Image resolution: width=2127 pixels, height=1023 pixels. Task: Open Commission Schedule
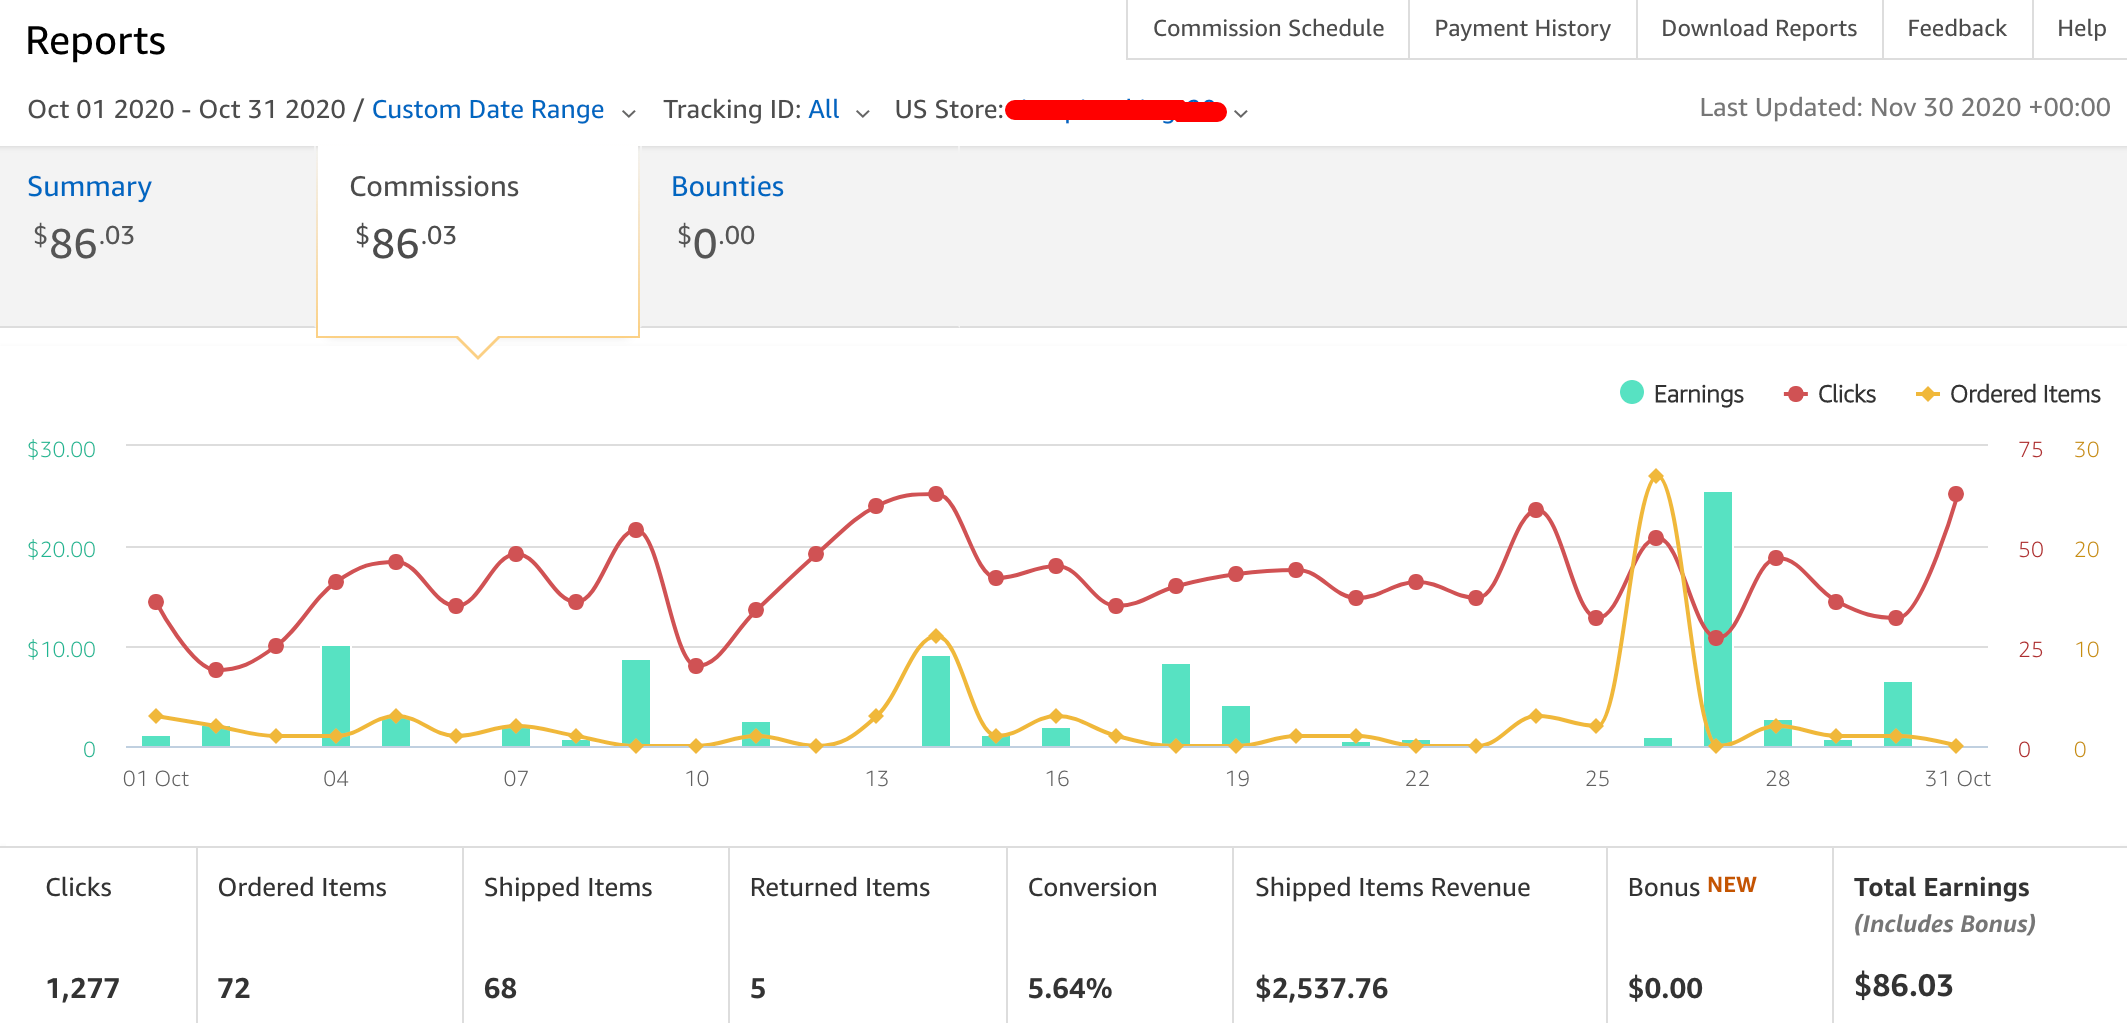[x=1268, y=29]
